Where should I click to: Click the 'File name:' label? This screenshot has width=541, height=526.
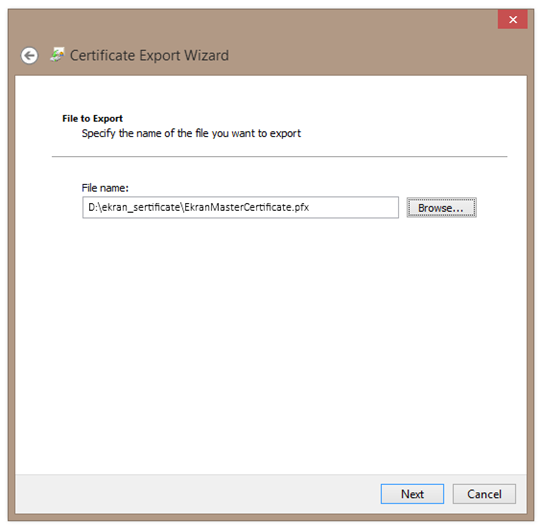click(105, 188)
